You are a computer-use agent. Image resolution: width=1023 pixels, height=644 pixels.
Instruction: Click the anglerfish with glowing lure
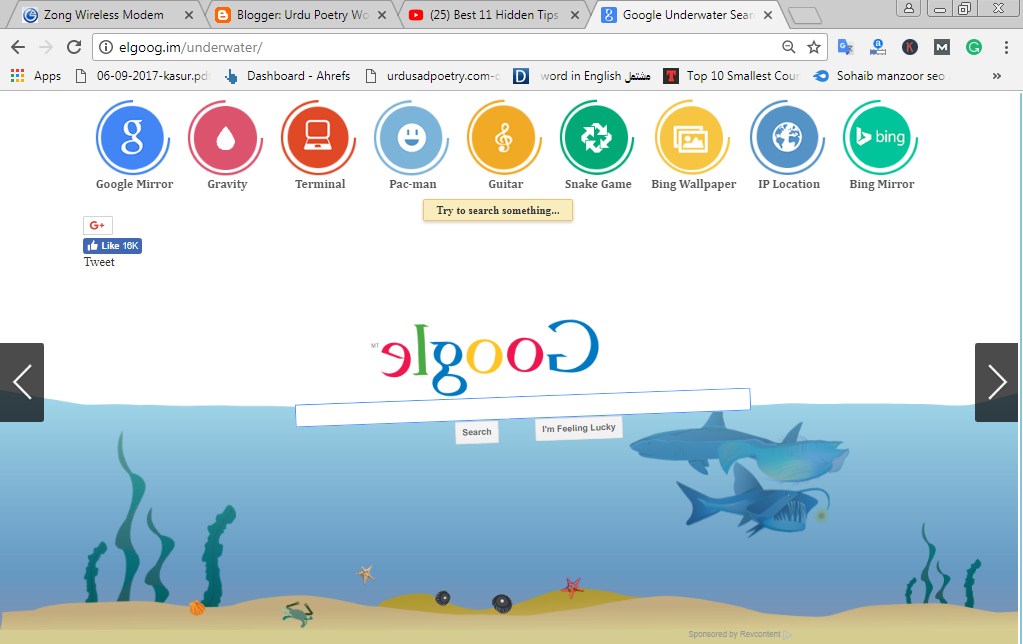point(796,509)
